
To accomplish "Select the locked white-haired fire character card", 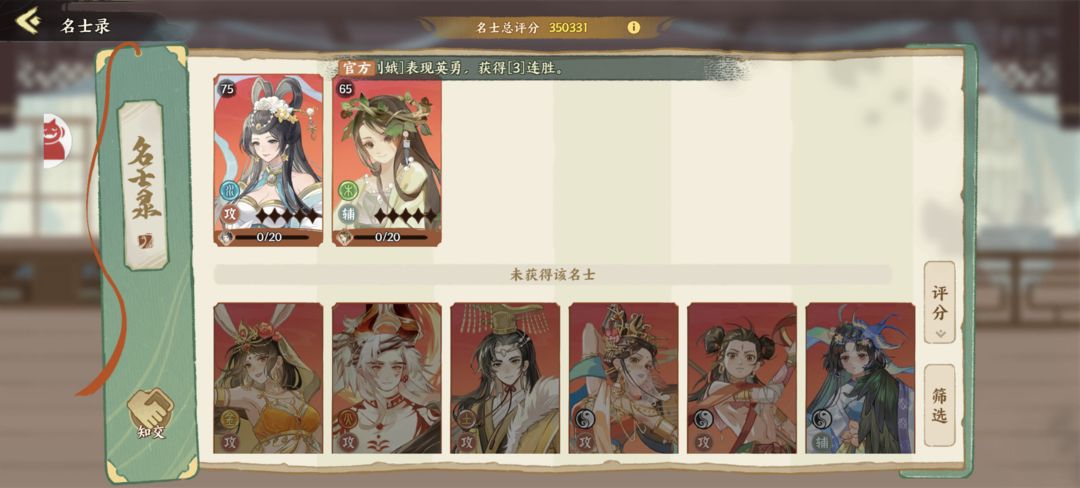I will 386,378.
